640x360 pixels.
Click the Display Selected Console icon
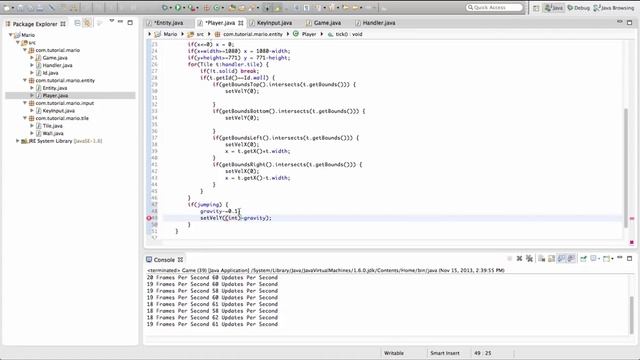594,259
